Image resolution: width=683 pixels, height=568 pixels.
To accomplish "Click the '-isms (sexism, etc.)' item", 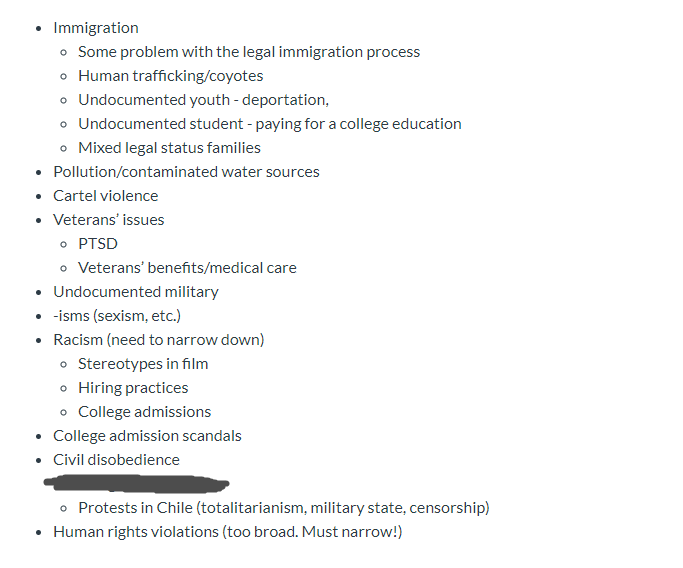I will [117, 316].
